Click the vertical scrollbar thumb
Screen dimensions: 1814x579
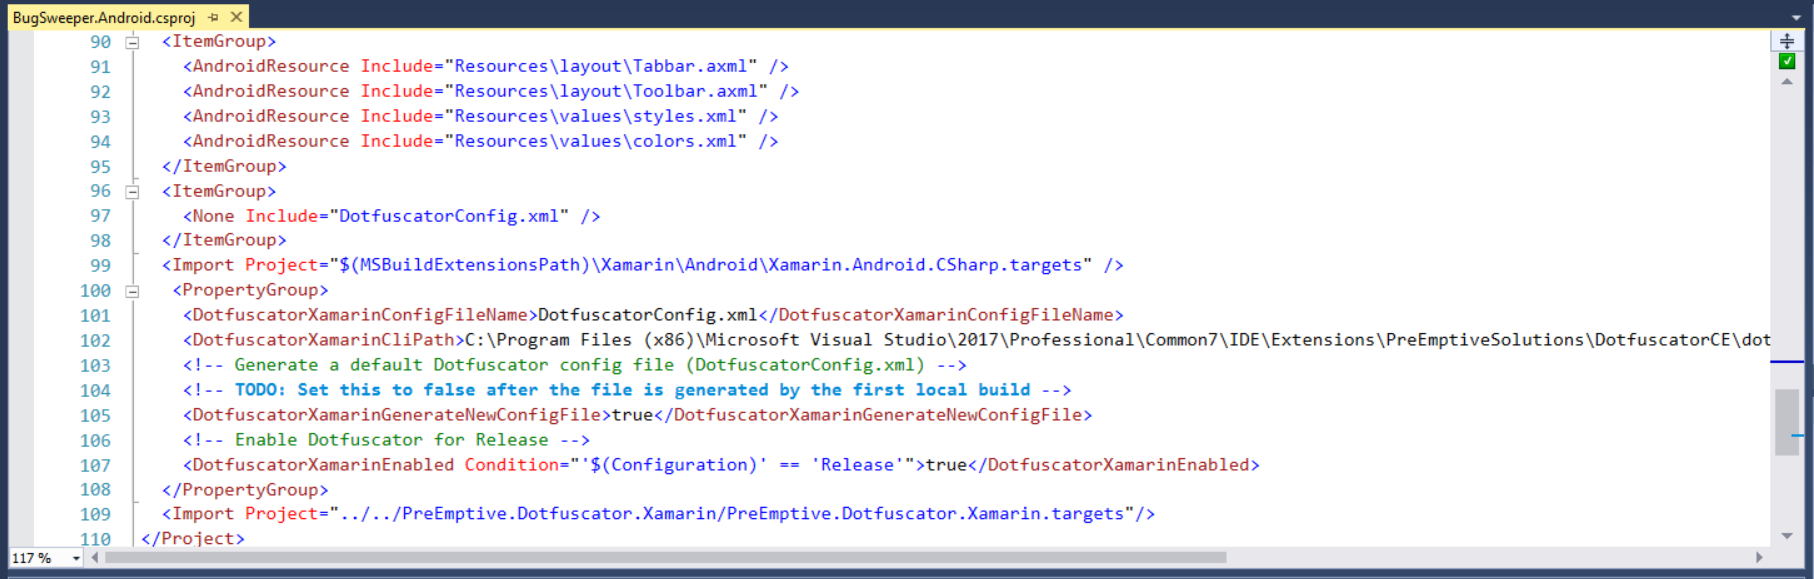click(1787, 422)
